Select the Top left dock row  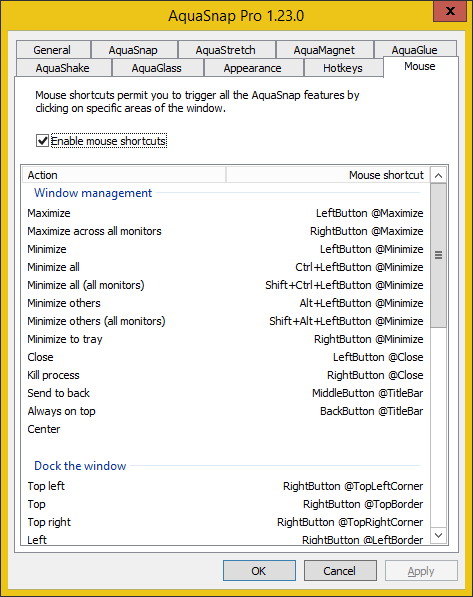click(225, 486)
